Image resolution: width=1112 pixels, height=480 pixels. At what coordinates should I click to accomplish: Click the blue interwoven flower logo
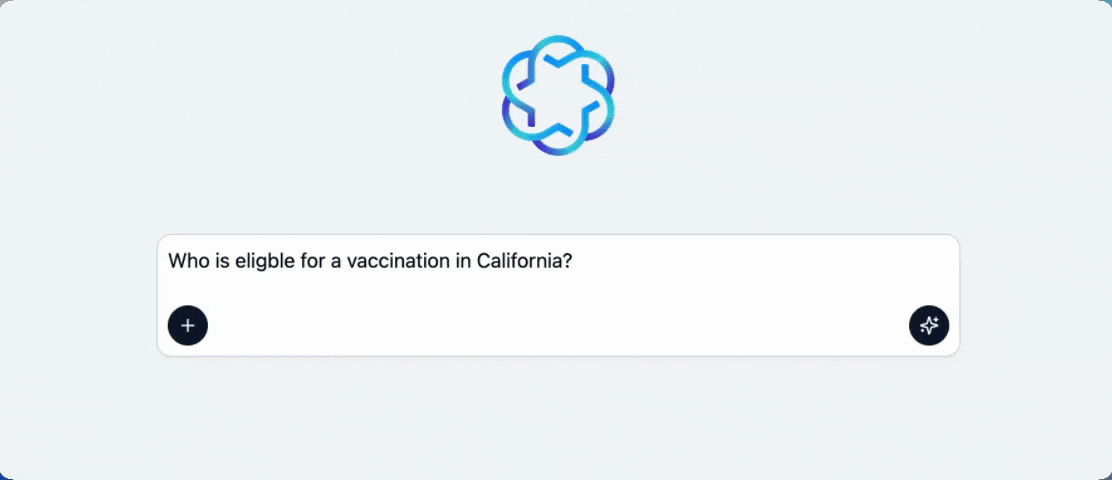coord(558,95)
